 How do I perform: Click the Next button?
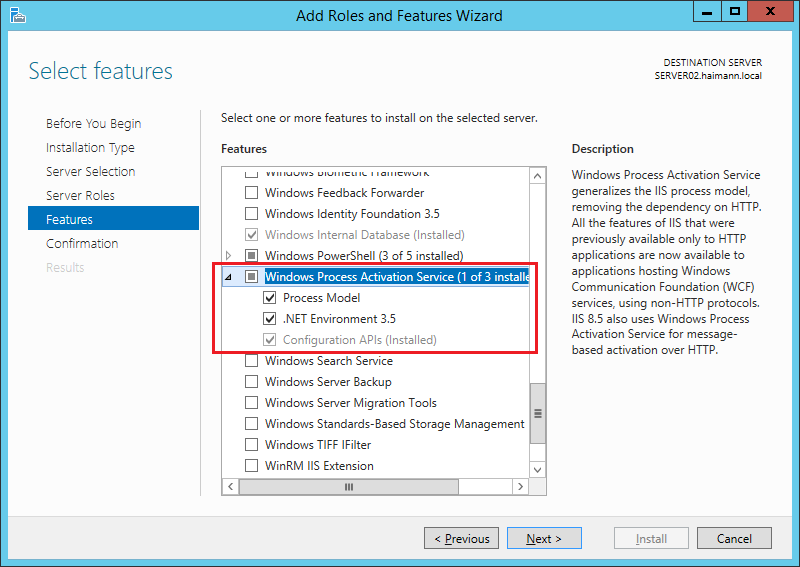[x=544, y=538]
